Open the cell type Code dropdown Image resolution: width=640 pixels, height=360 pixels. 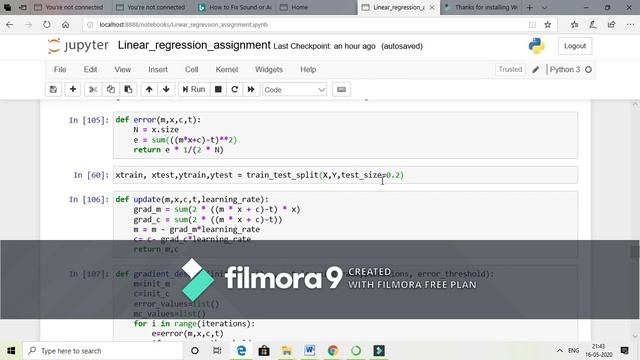pos(294,89)
